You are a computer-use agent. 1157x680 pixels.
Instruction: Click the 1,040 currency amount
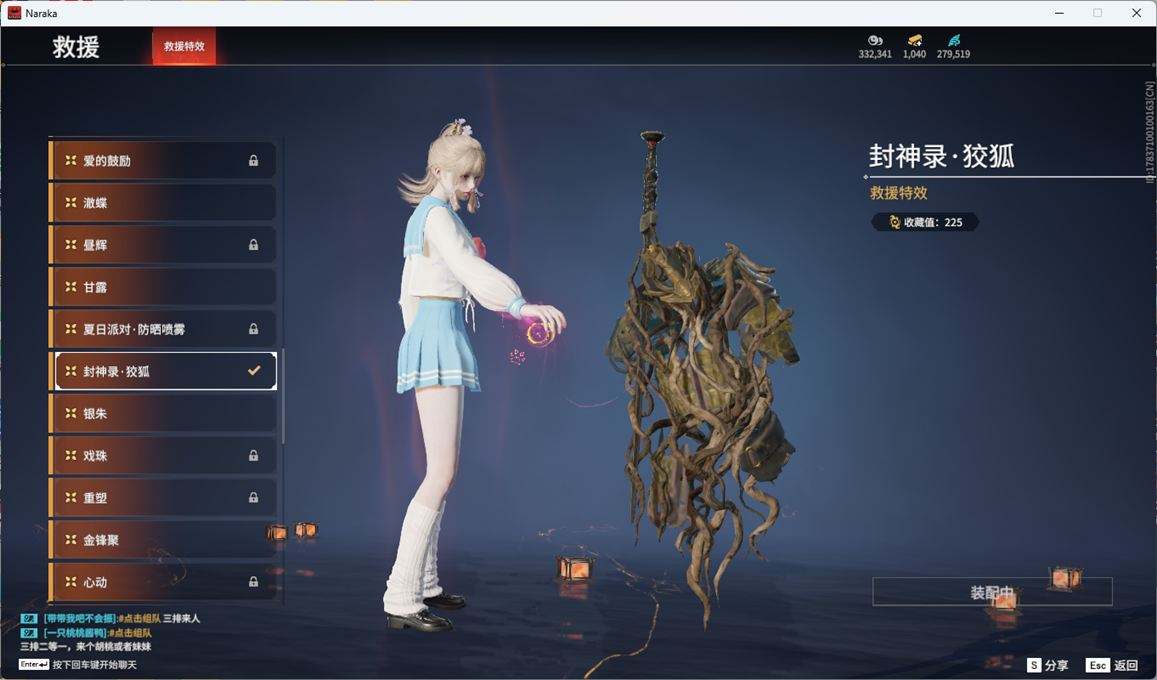click(914, 54)
